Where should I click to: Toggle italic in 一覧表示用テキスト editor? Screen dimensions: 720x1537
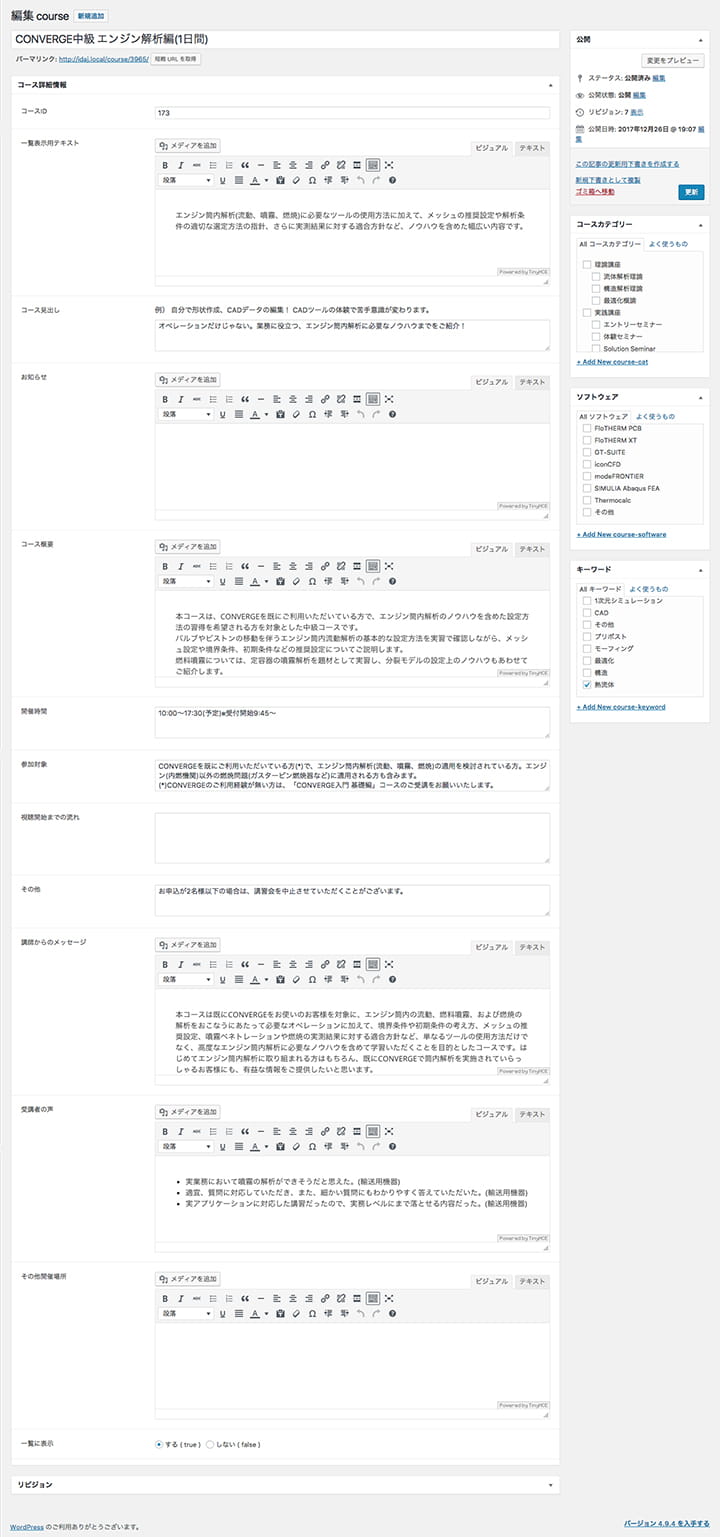point(181,164)
